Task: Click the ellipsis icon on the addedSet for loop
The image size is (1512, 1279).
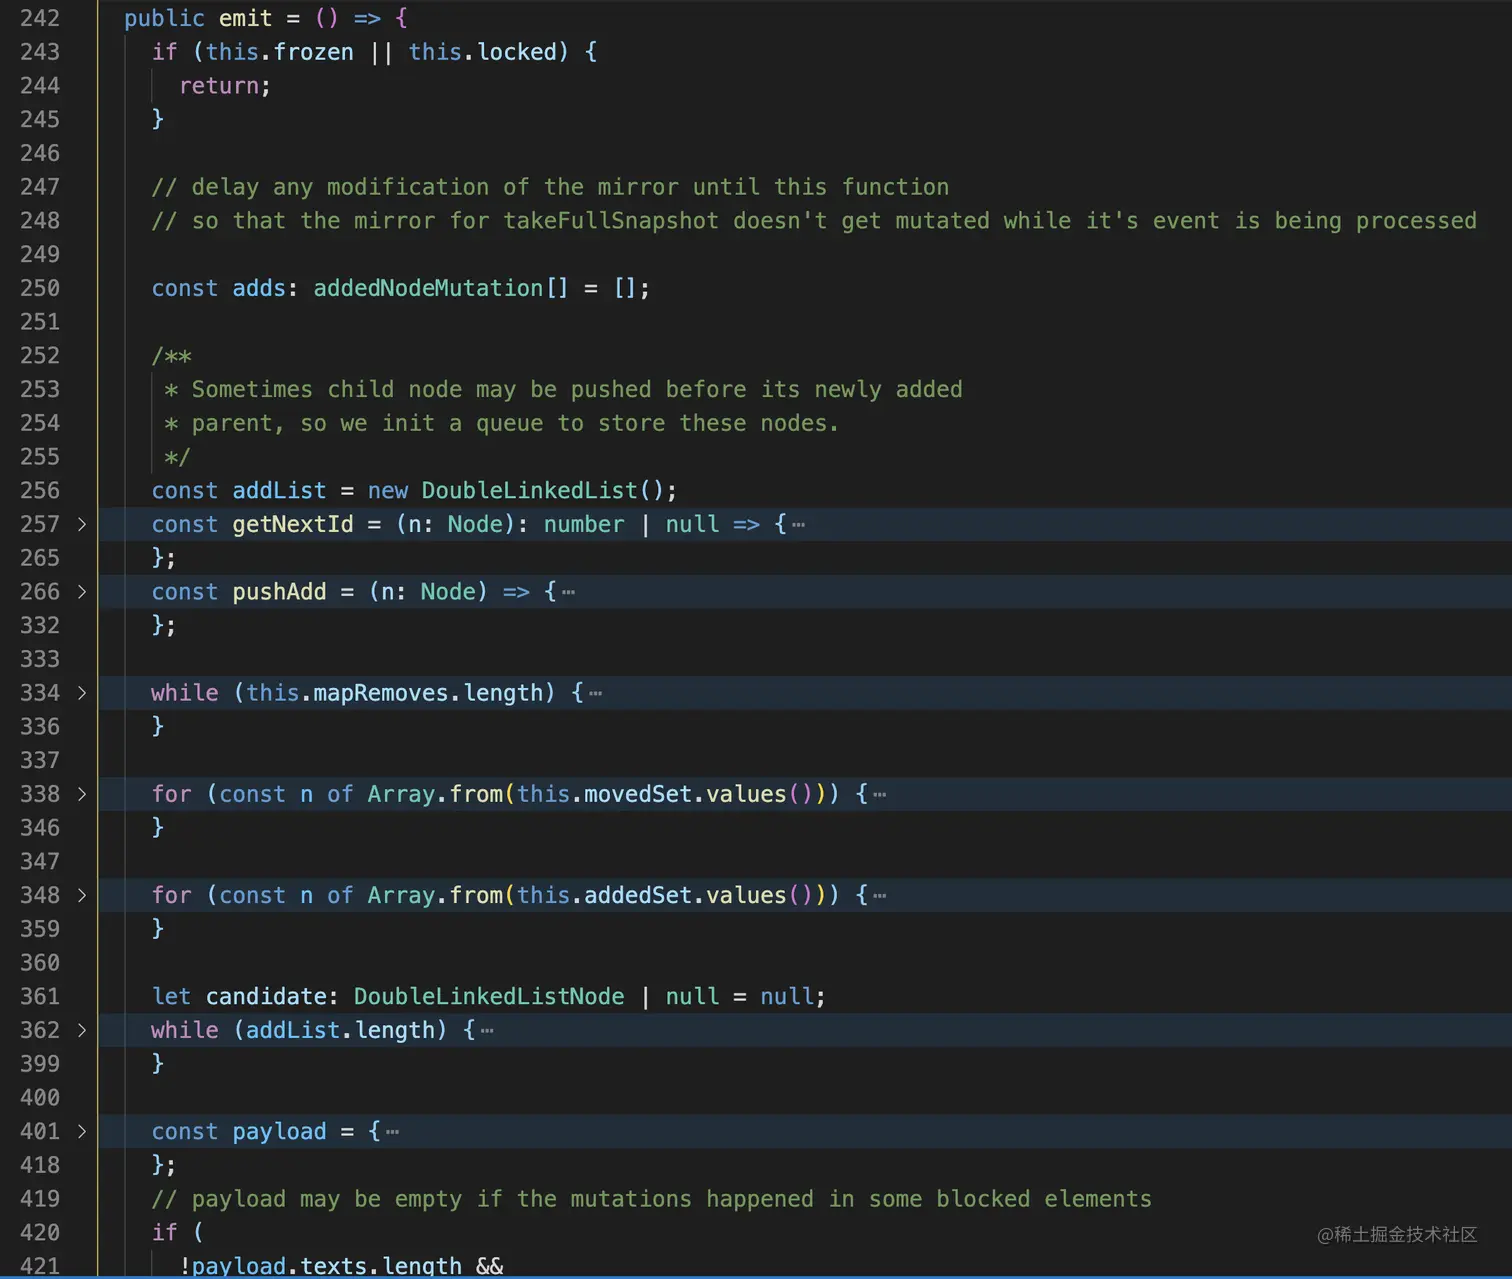Action: pyautogui.click(x=879, y=895)
